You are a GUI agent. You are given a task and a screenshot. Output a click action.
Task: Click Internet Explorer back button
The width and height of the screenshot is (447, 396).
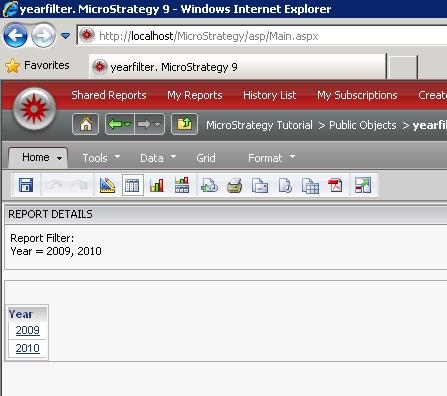15,35
